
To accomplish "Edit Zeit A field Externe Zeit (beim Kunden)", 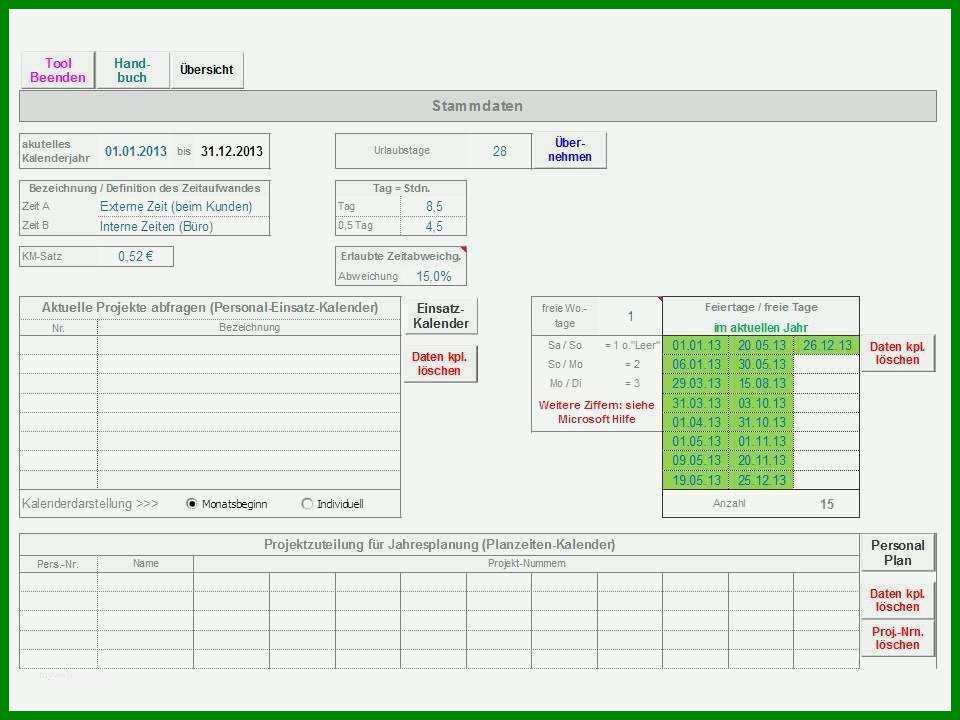I will (183, 206).
